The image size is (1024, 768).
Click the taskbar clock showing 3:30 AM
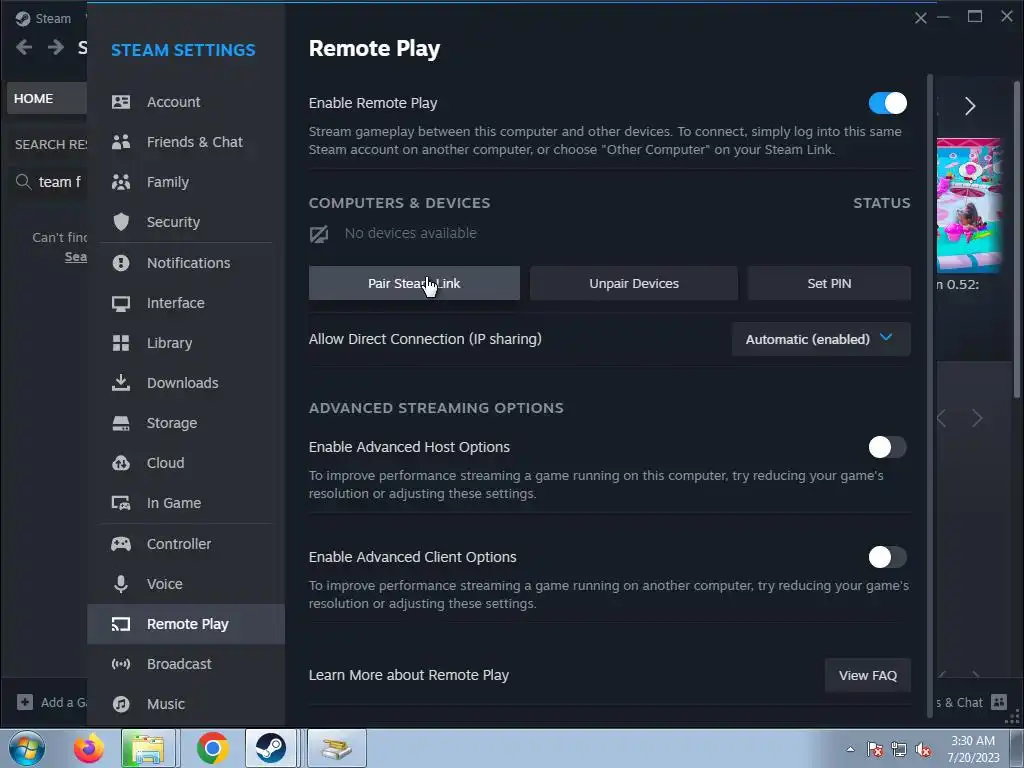(973, 749)
